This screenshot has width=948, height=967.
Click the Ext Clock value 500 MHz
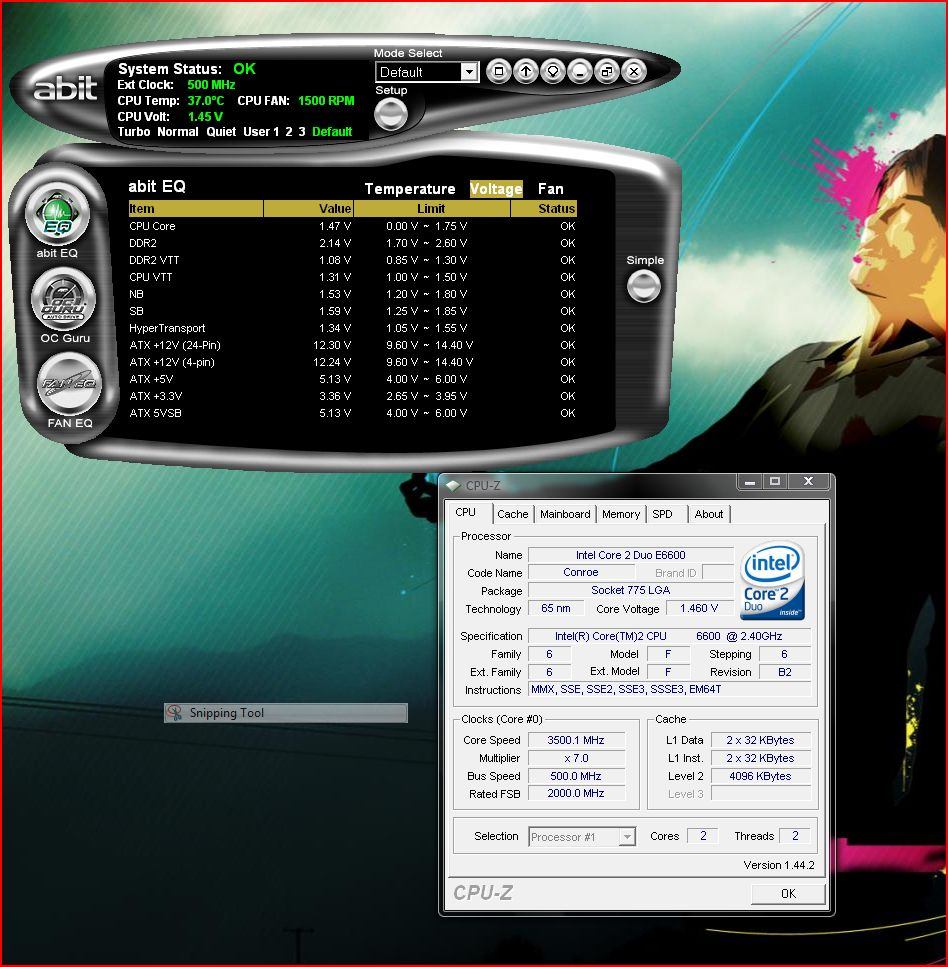click(211, 84)
